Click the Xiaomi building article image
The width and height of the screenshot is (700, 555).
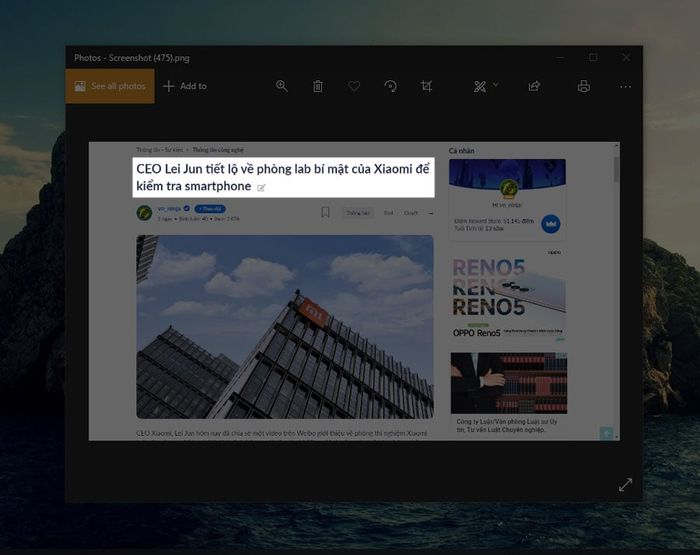(285, 327)
